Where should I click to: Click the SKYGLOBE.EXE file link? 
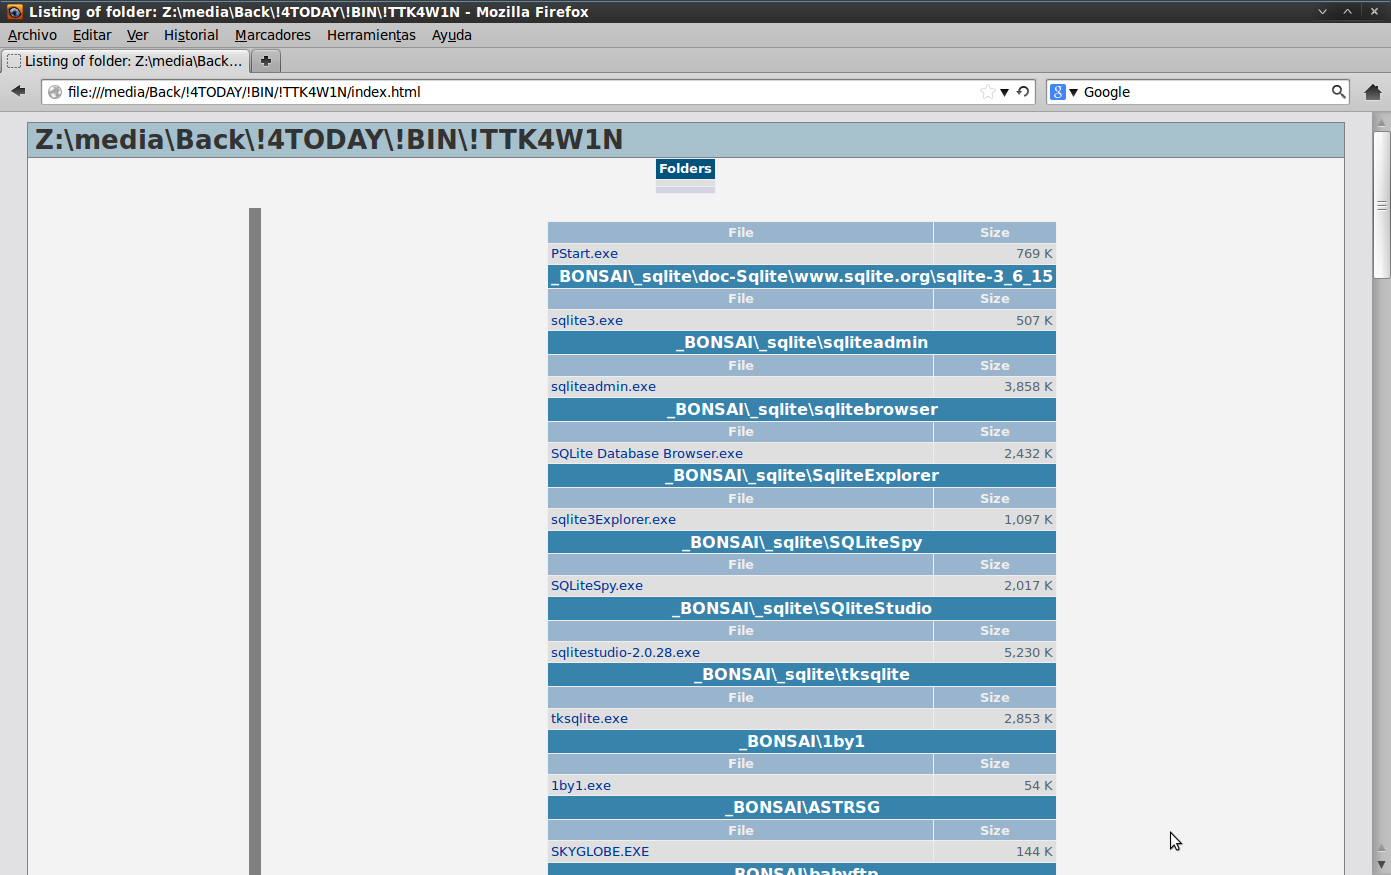(599, 852)
